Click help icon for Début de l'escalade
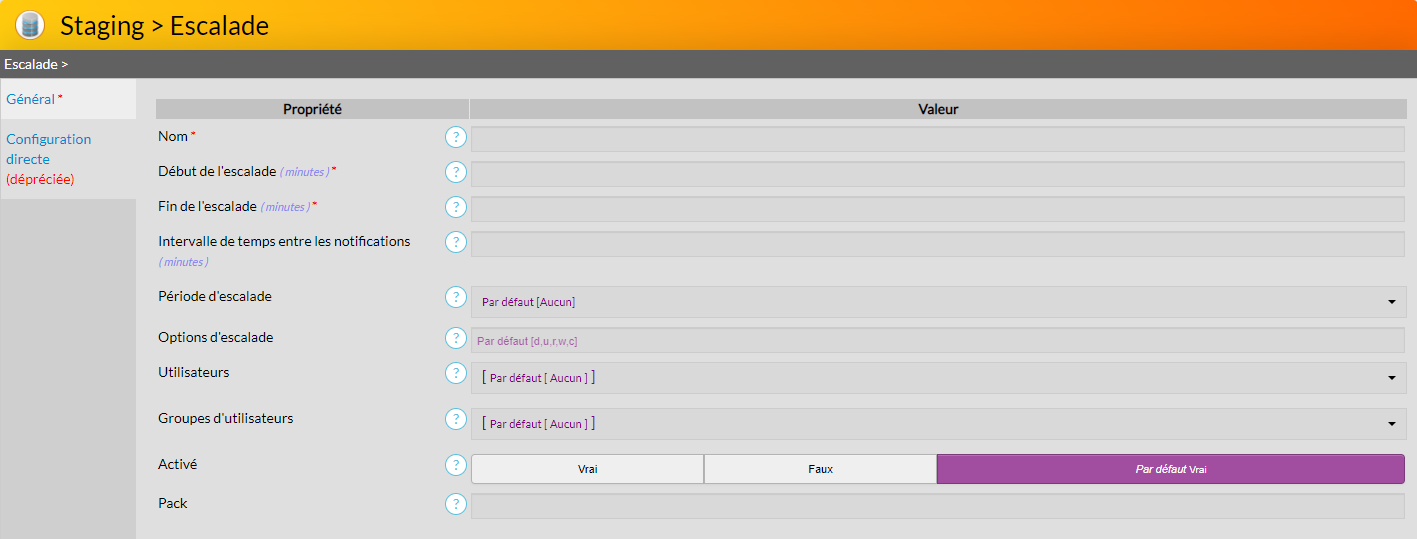 point(456,172)
